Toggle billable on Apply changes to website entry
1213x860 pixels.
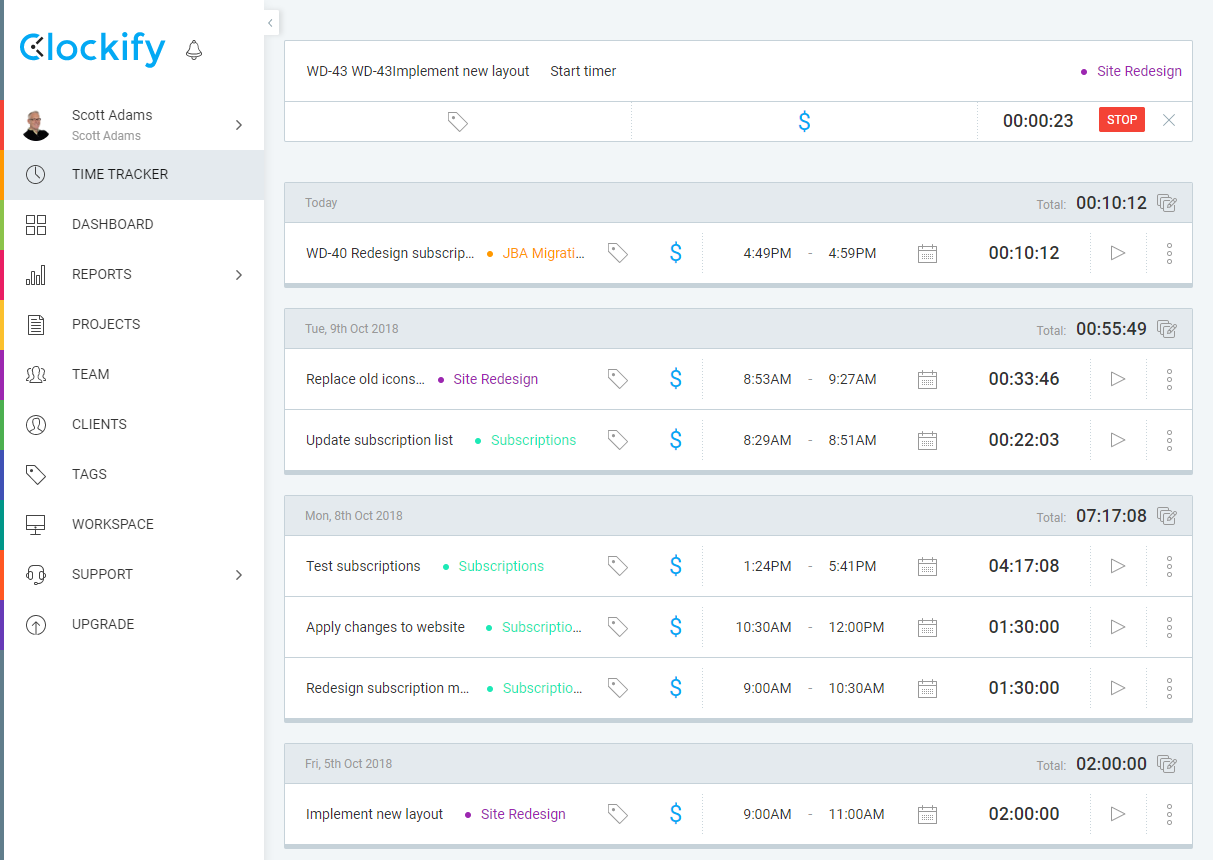pos(676,627)
